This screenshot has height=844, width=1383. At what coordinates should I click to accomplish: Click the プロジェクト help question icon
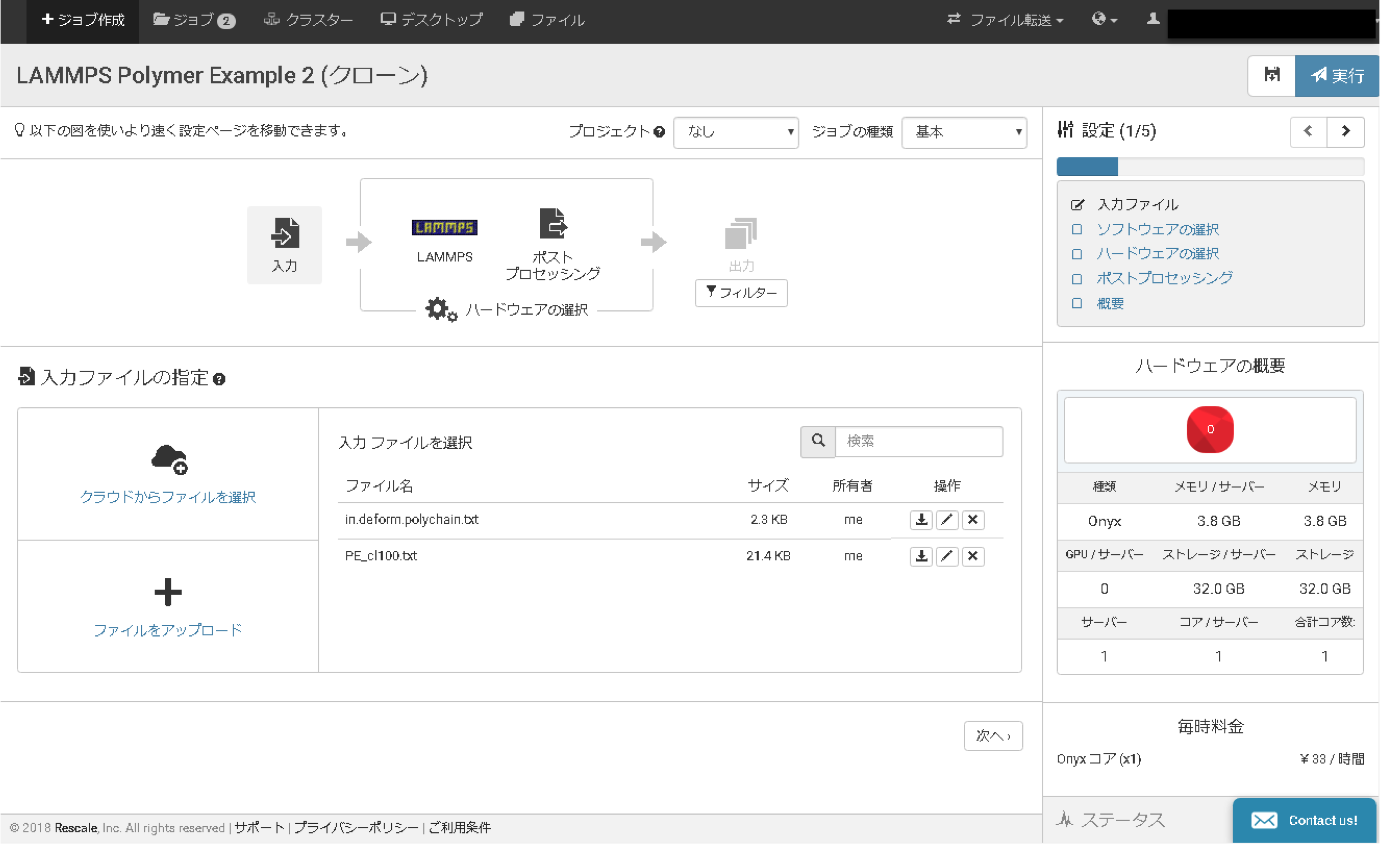[x=659, y=132]
